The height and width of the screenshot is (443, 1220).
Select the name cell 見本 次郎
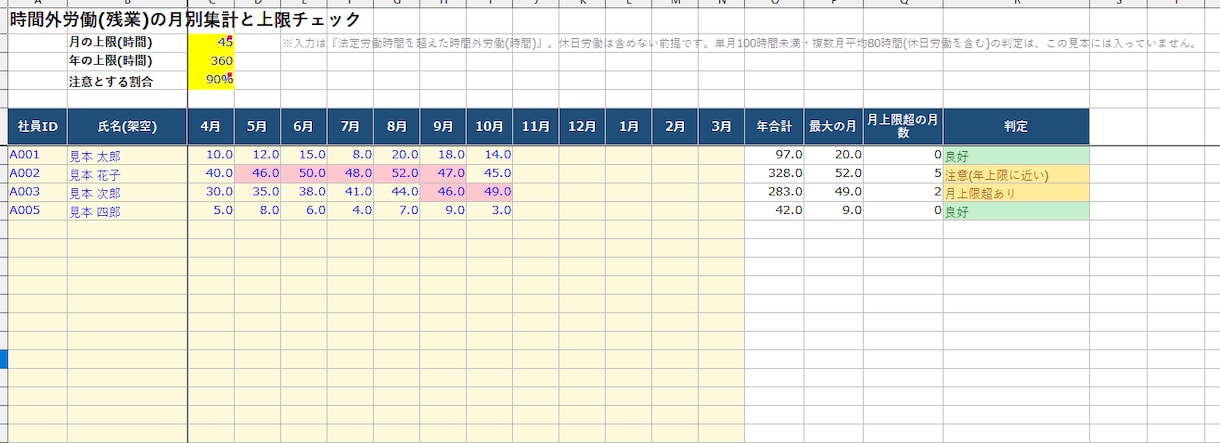[x=127, y=192]
